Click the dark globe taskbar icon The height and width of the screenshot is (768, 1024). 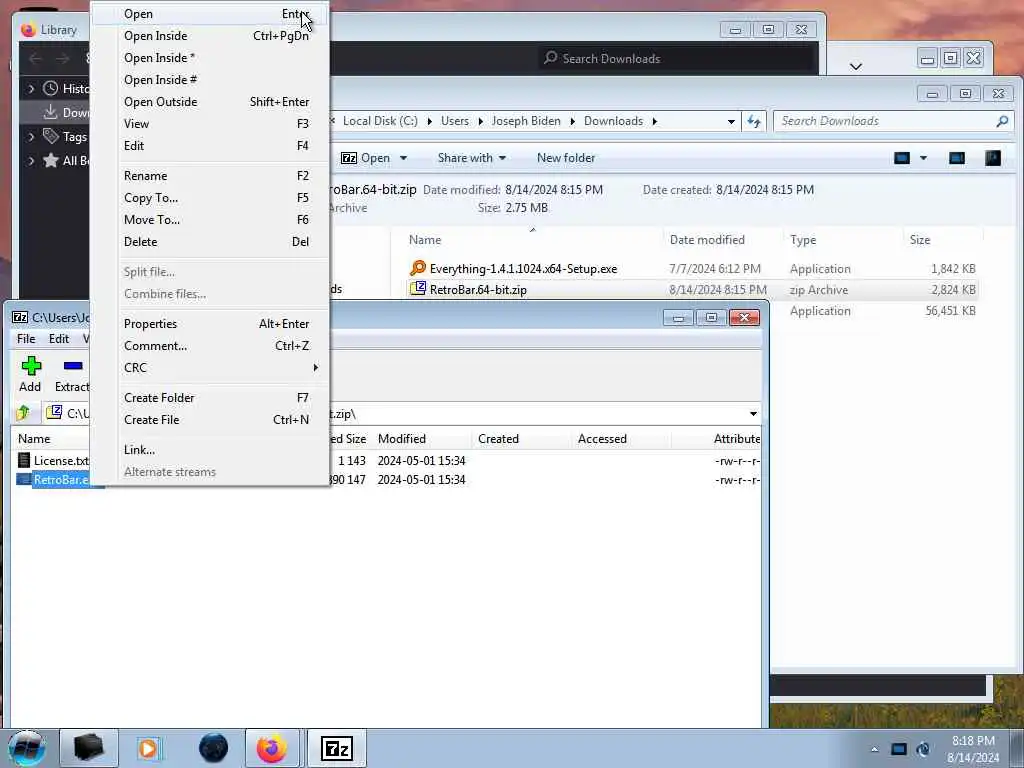click(x=214, y=748)
